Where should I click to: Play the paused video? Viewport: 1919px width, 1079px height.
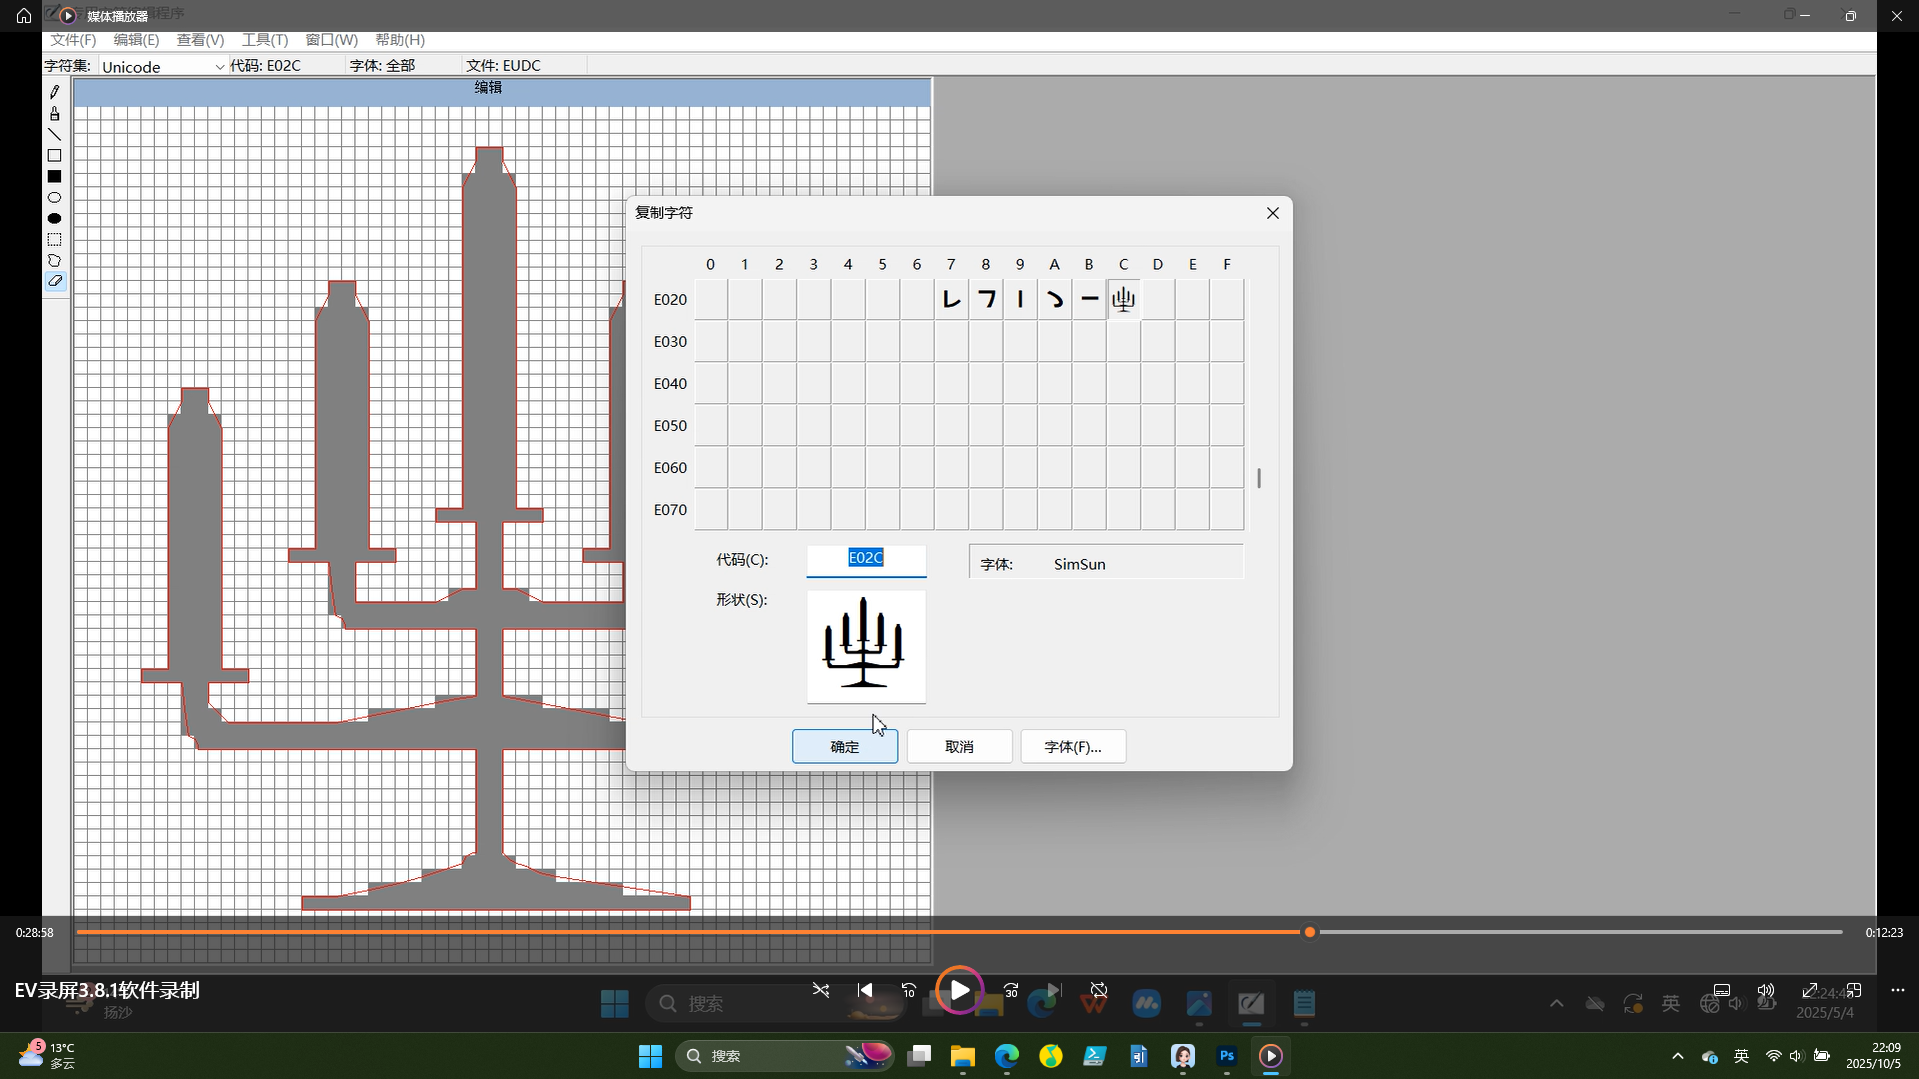959,990
